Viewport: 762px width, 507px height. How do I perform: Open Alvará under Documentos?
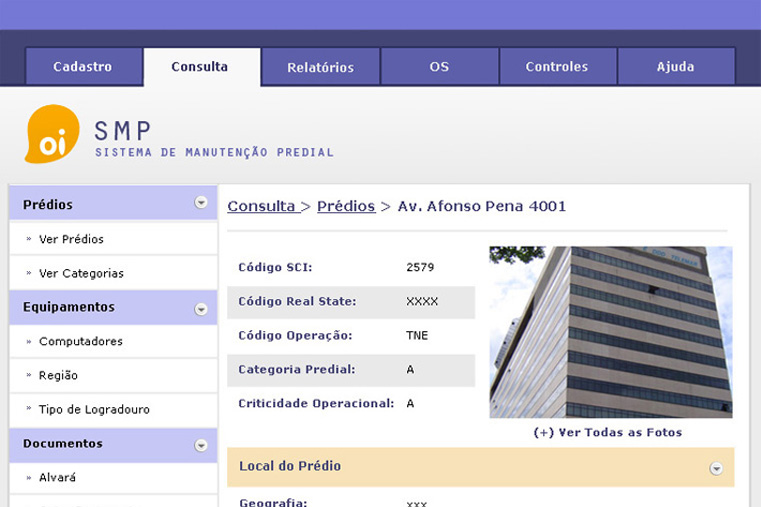pyautogui.click(x=57, y=478)
